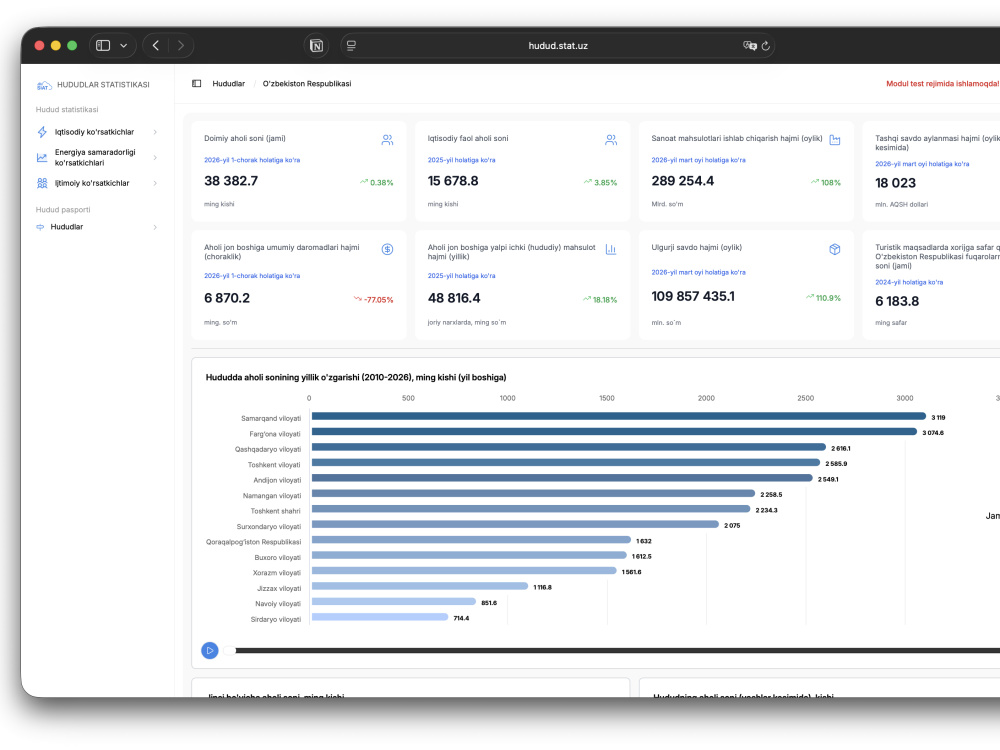Select the Sirdaryo viloyati bar
Image resolution: width=1000 pixels, height=750 pixels.
[x=380, y=617]
